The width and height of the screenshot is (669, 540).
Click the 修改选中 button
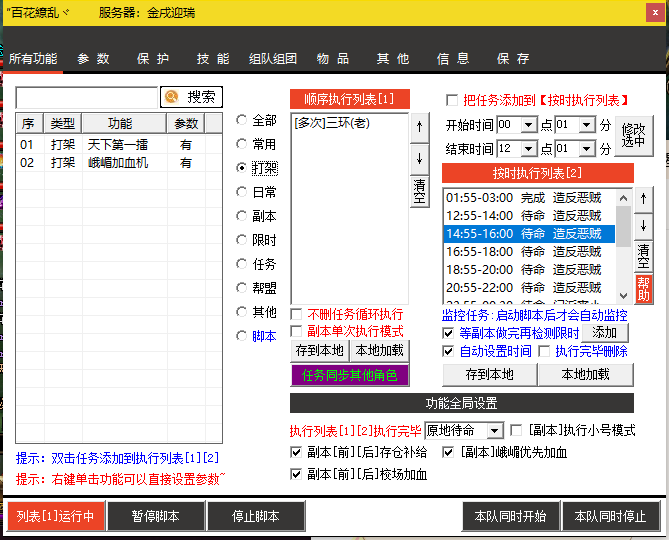click(634, 136)
